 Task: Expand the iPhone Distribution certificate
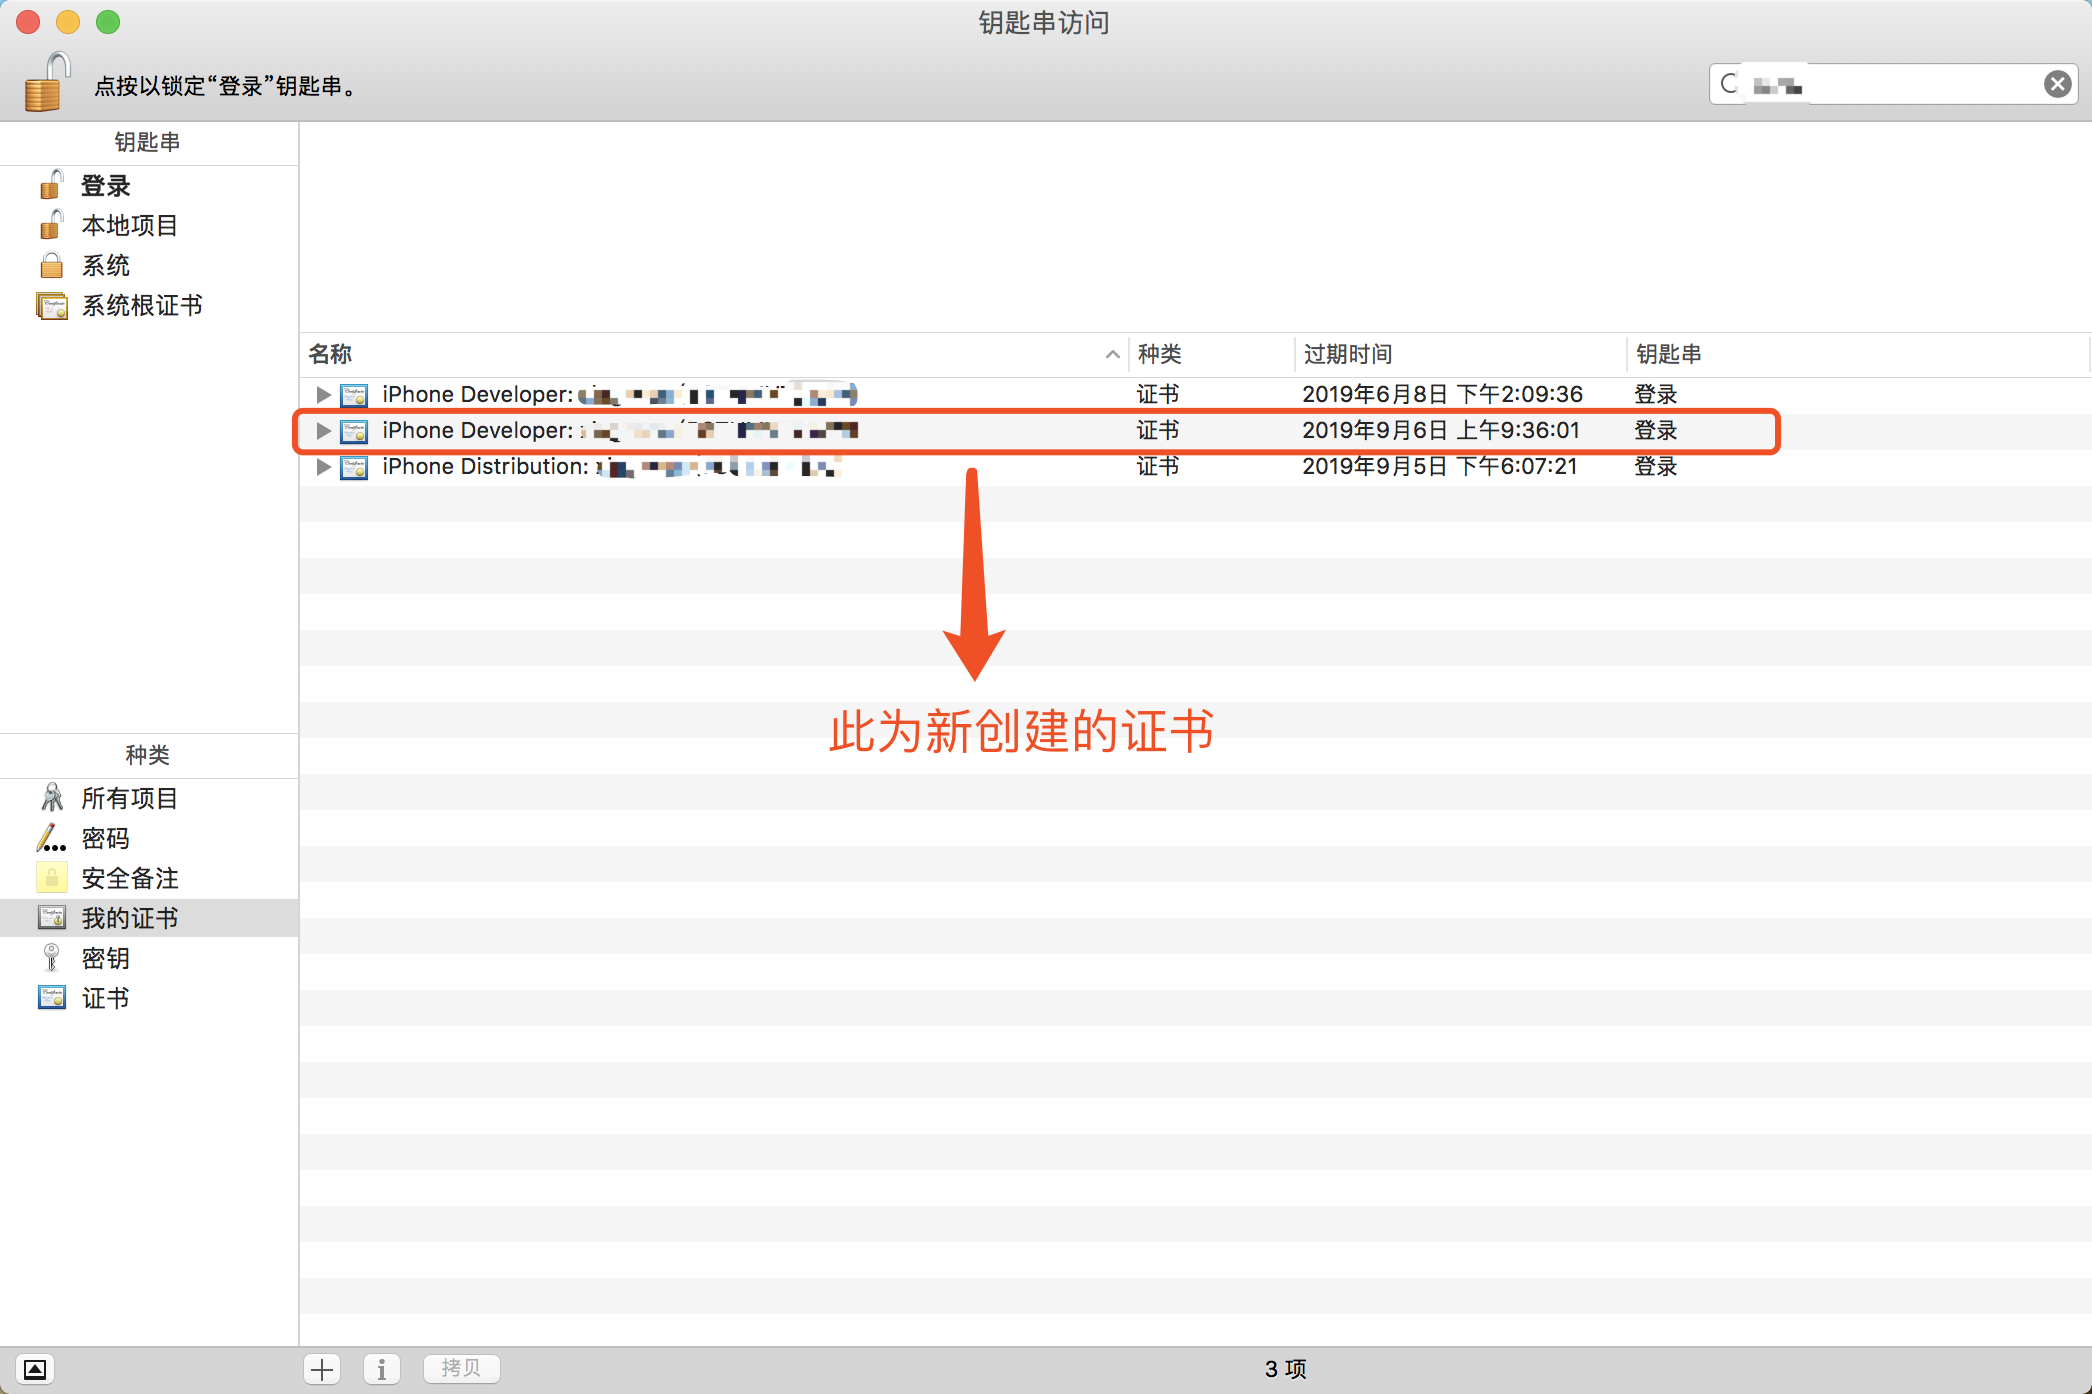pos(323,466)
